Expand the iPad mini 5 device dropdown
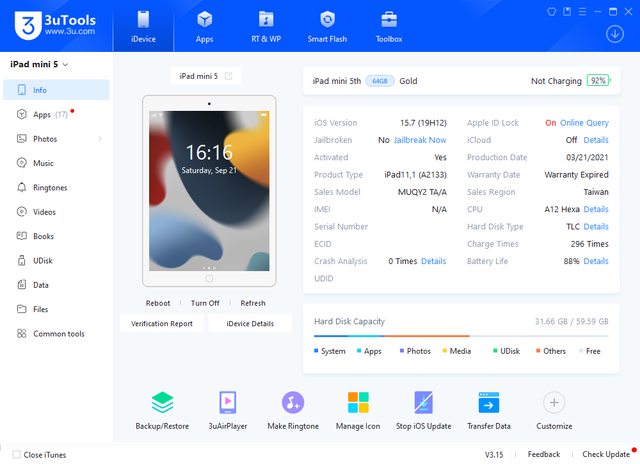640x464 pixels. [x=66, y=64]
